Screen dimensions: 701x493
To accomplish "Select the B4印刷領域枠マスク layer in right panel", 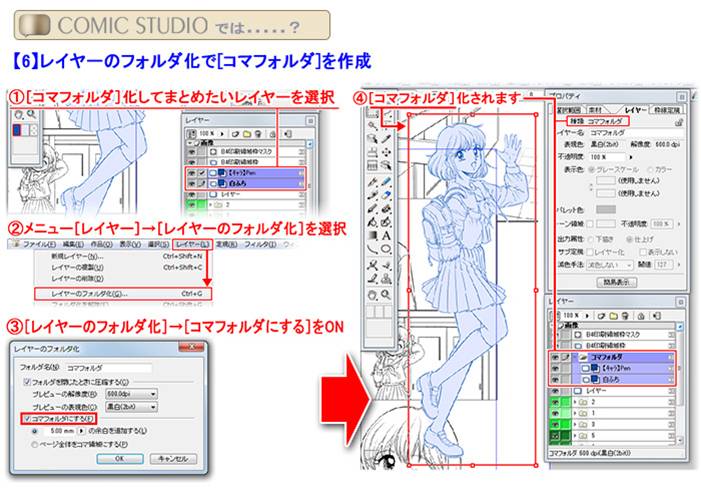I will click(612, 334).
